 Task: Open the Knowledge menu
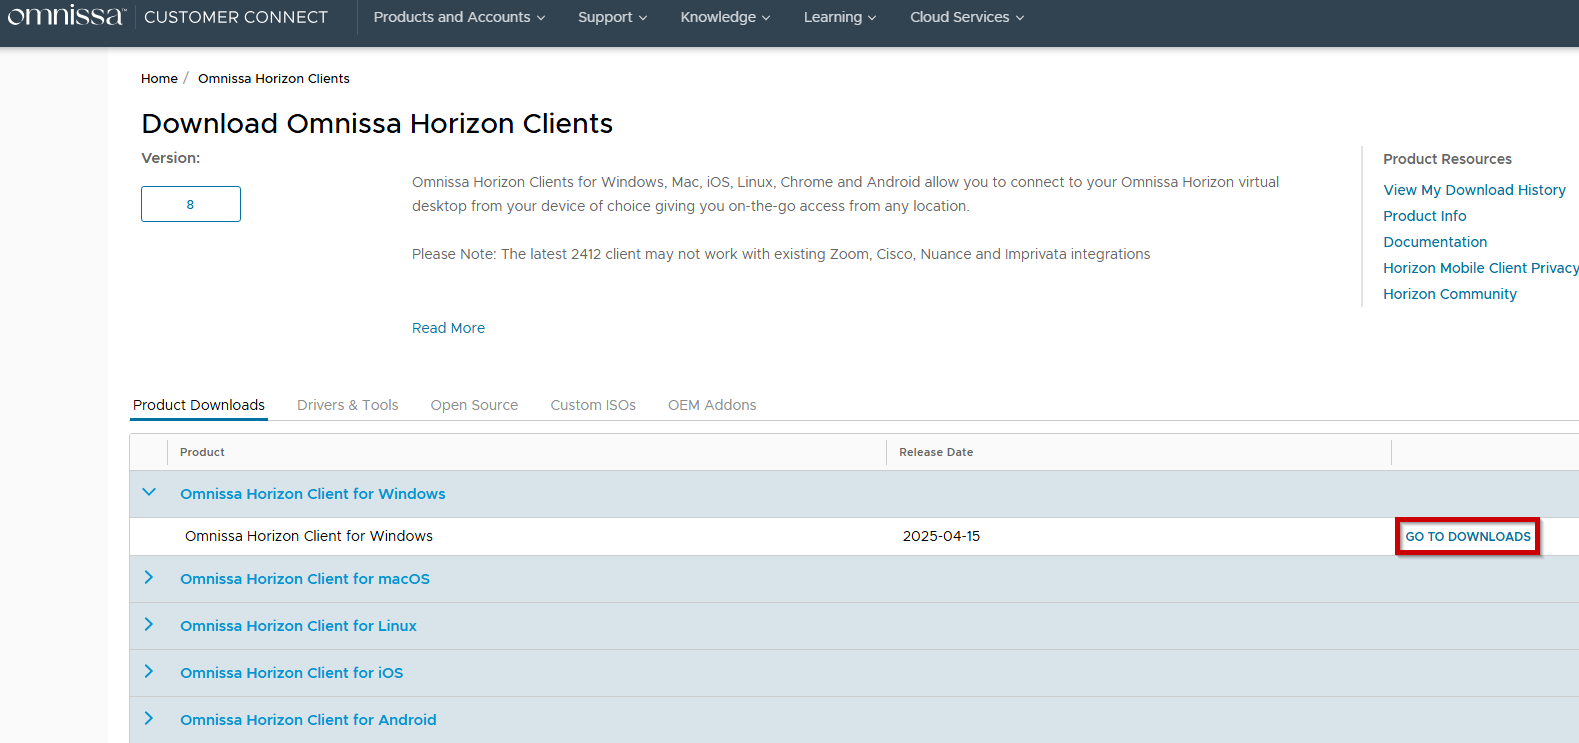point(725,17)
